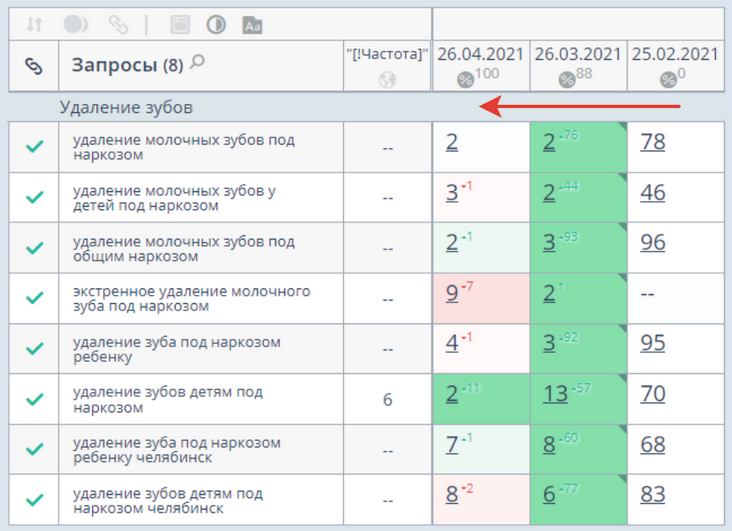732x531 pixels.
Task: Click the chain link toolbar icon
Action: (118, 24)
